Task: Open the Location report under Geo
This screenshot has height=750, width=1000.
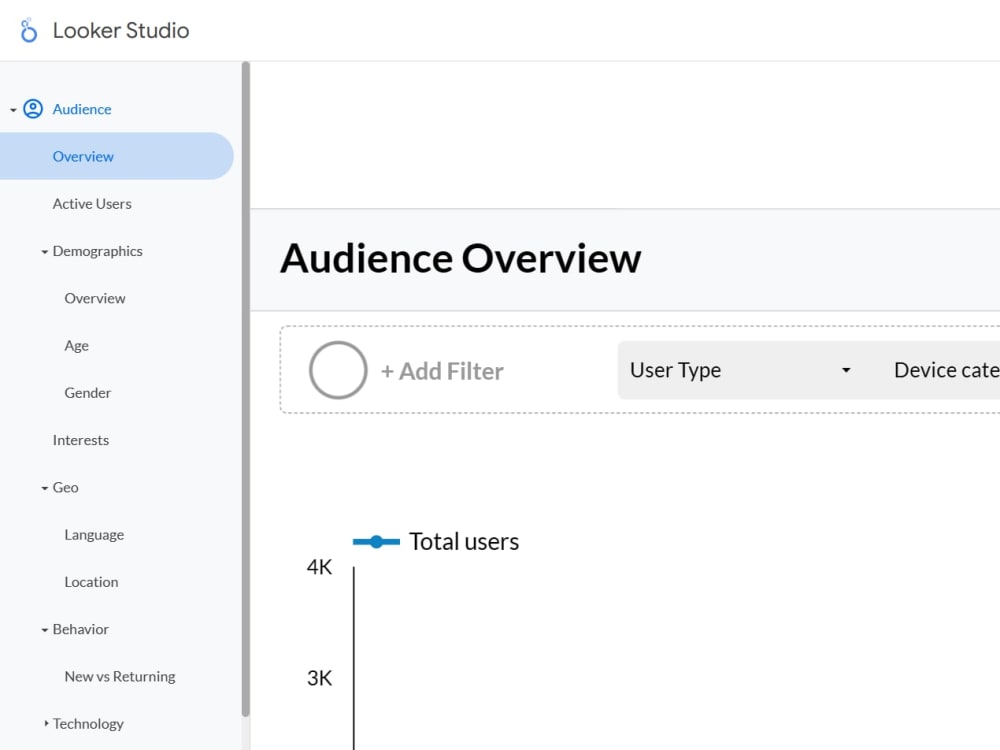Action: (x=91, y=581)
